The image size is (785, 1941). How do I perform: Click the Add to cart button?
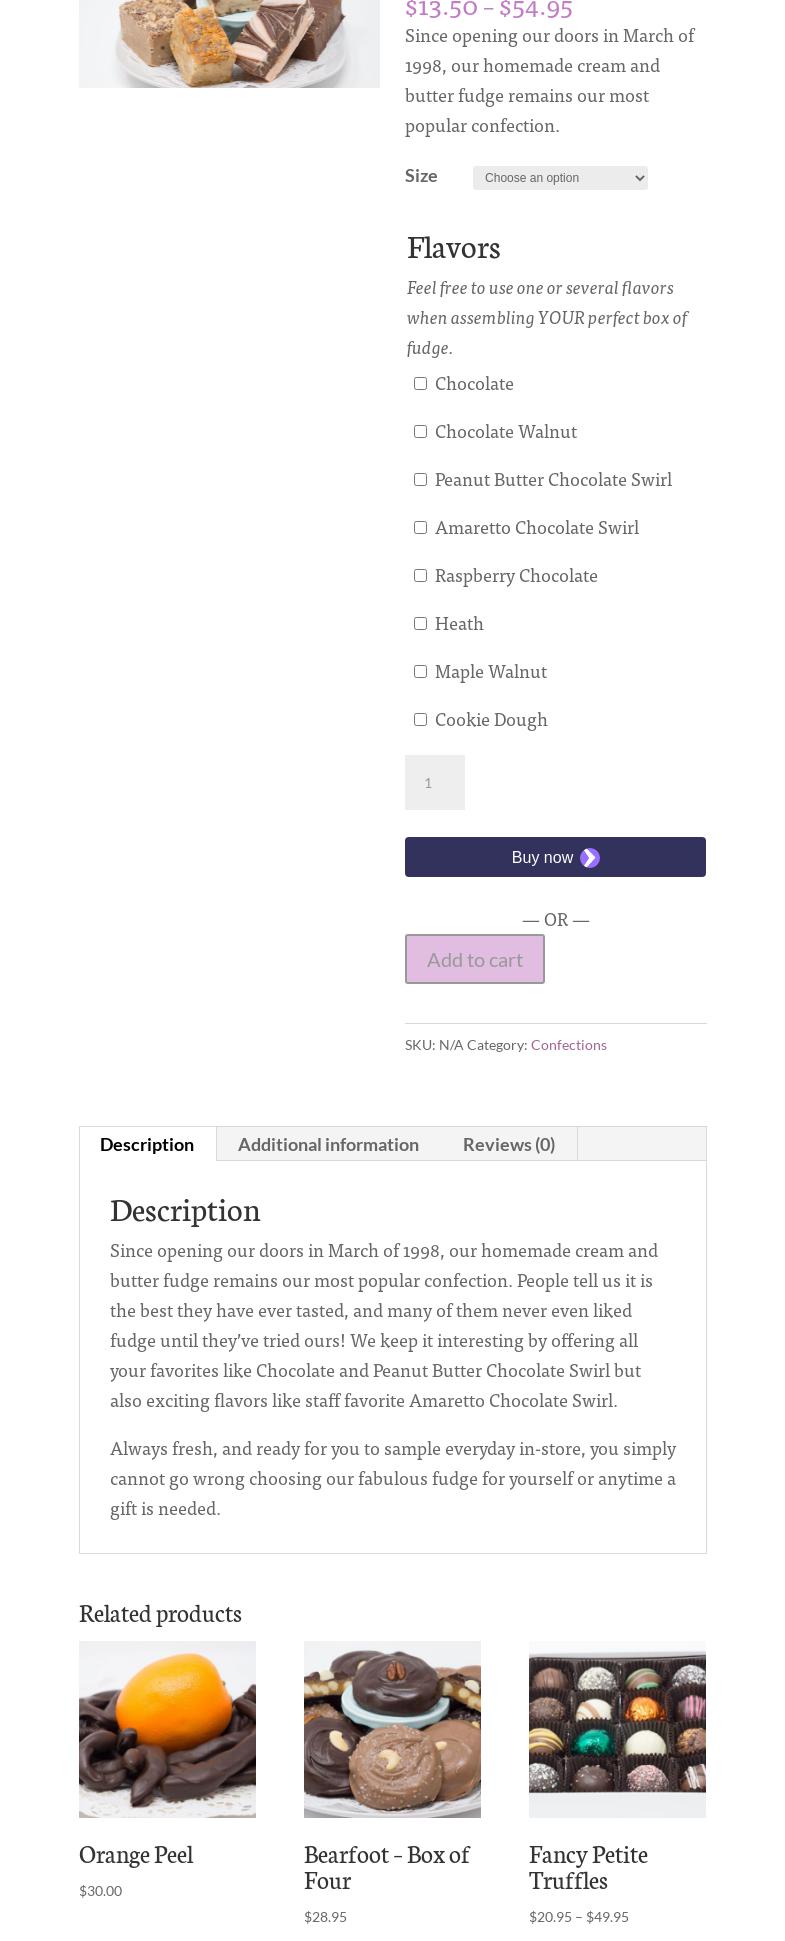[474, 959]
